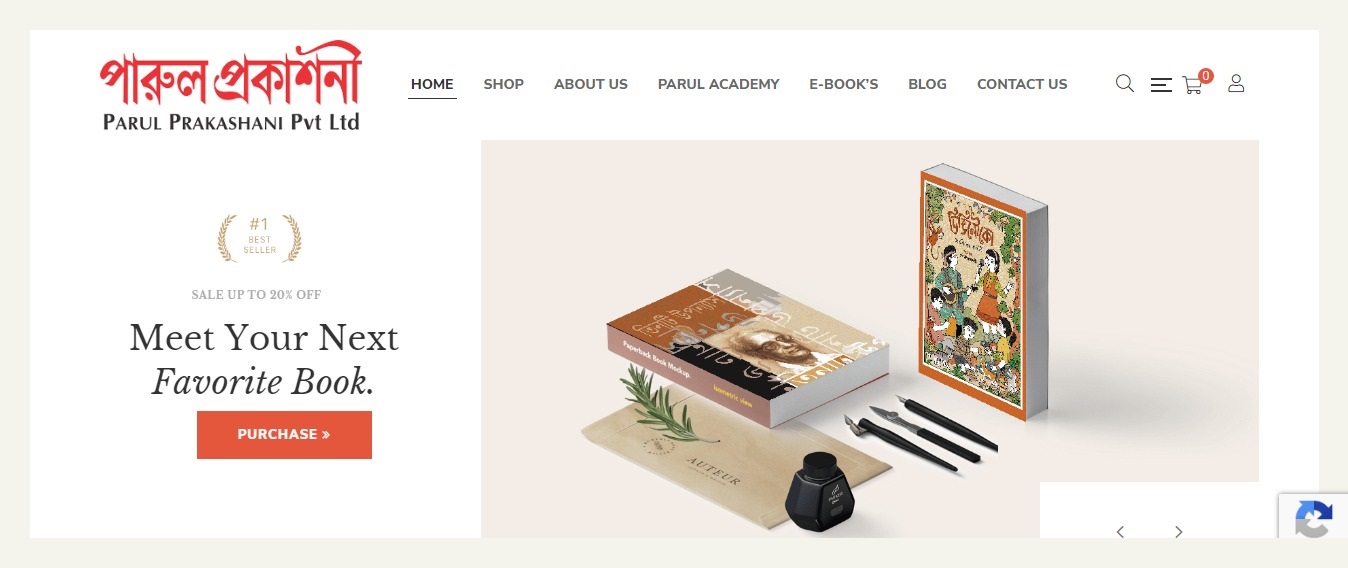Viewport: 1348px width, 568px height.
Task: Select the HOME menu item
Action: point(432,84)
